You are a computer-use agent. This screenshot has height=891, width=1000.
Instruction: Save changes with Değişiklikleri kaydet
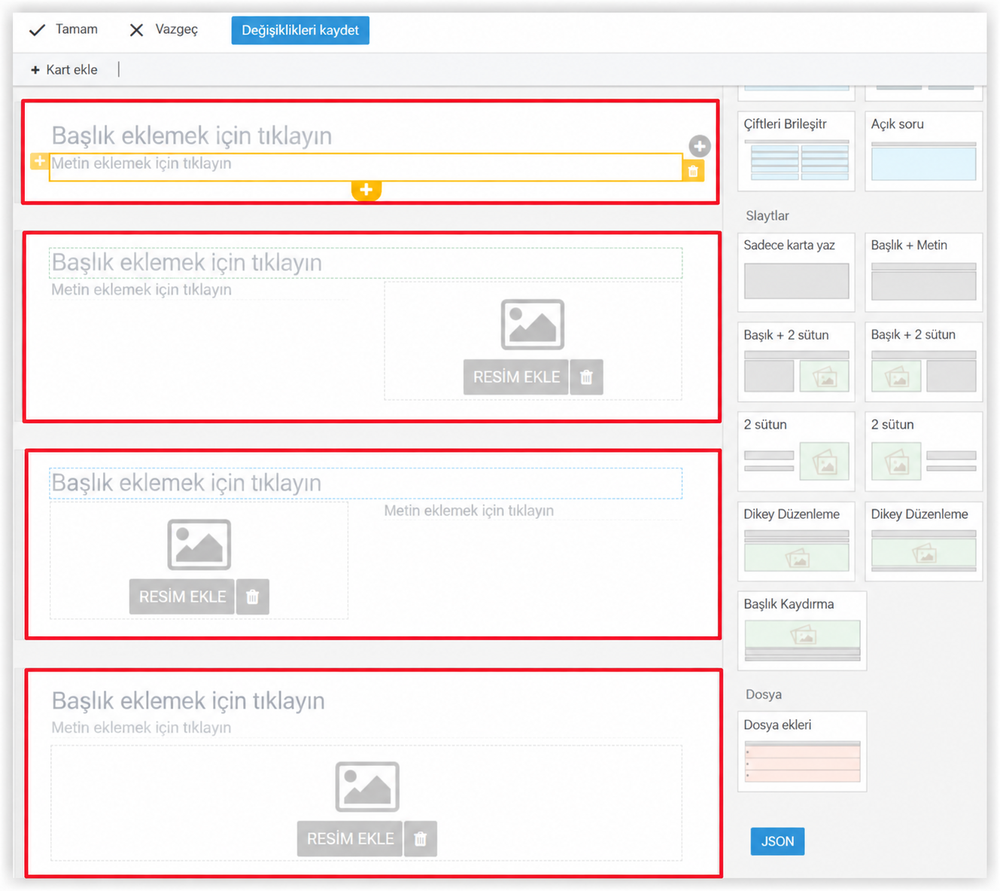click(300, 31)
